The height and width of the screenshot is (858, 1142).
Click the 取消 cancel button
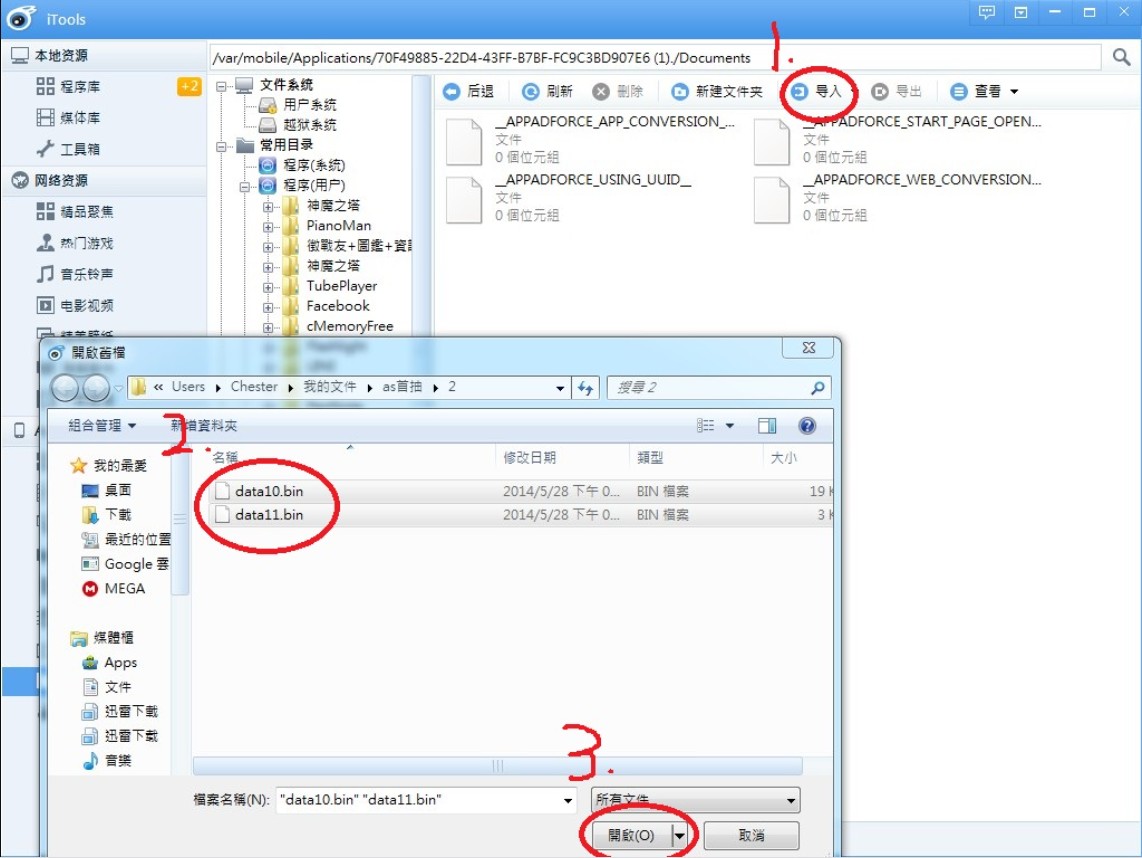coord(751,836)
